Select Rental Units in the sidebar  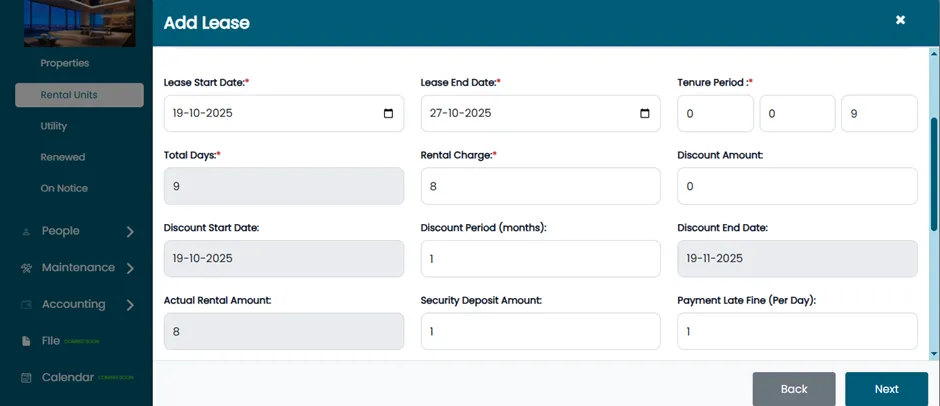pos(79,95)
